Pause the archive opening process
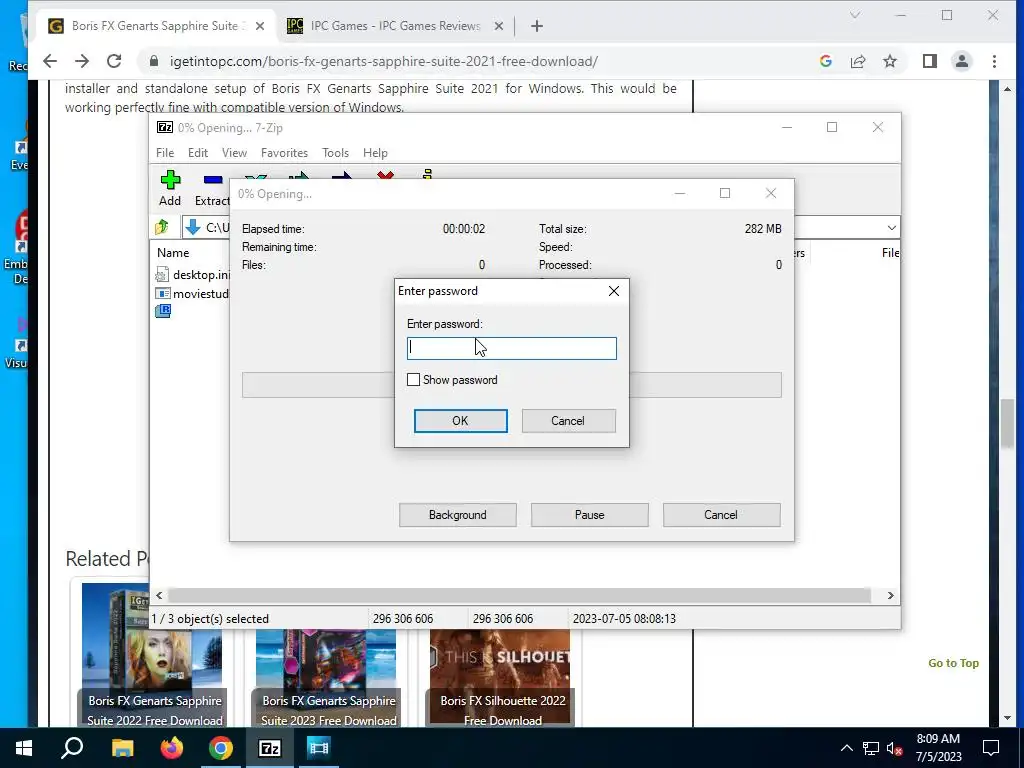Image resolution: width=1024 pixels, height=768 pixels. pyautogui.click(x=590, y=515)
